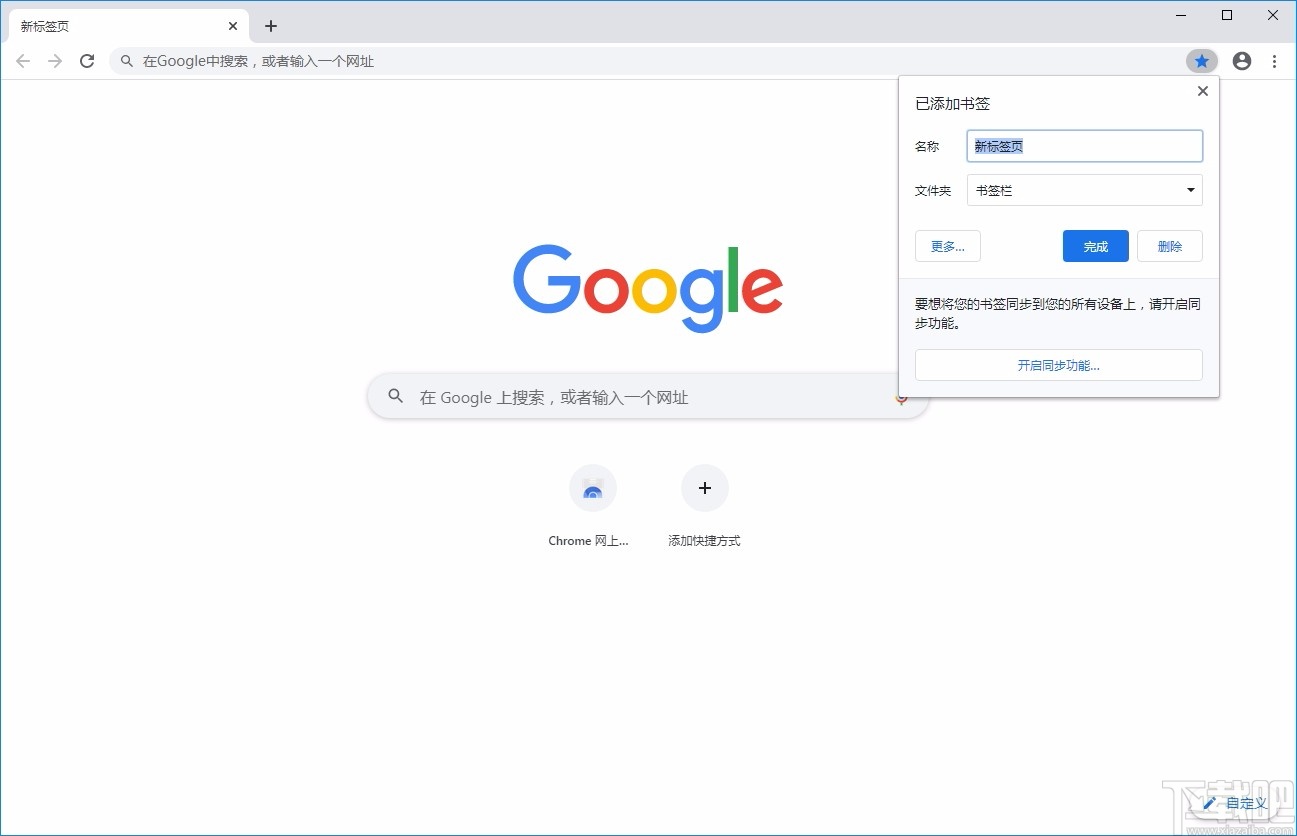Open the three-dot Chrome menu
Image resolution: width=1297 pixels, height=836 pixels.
tap(1275, 60)
